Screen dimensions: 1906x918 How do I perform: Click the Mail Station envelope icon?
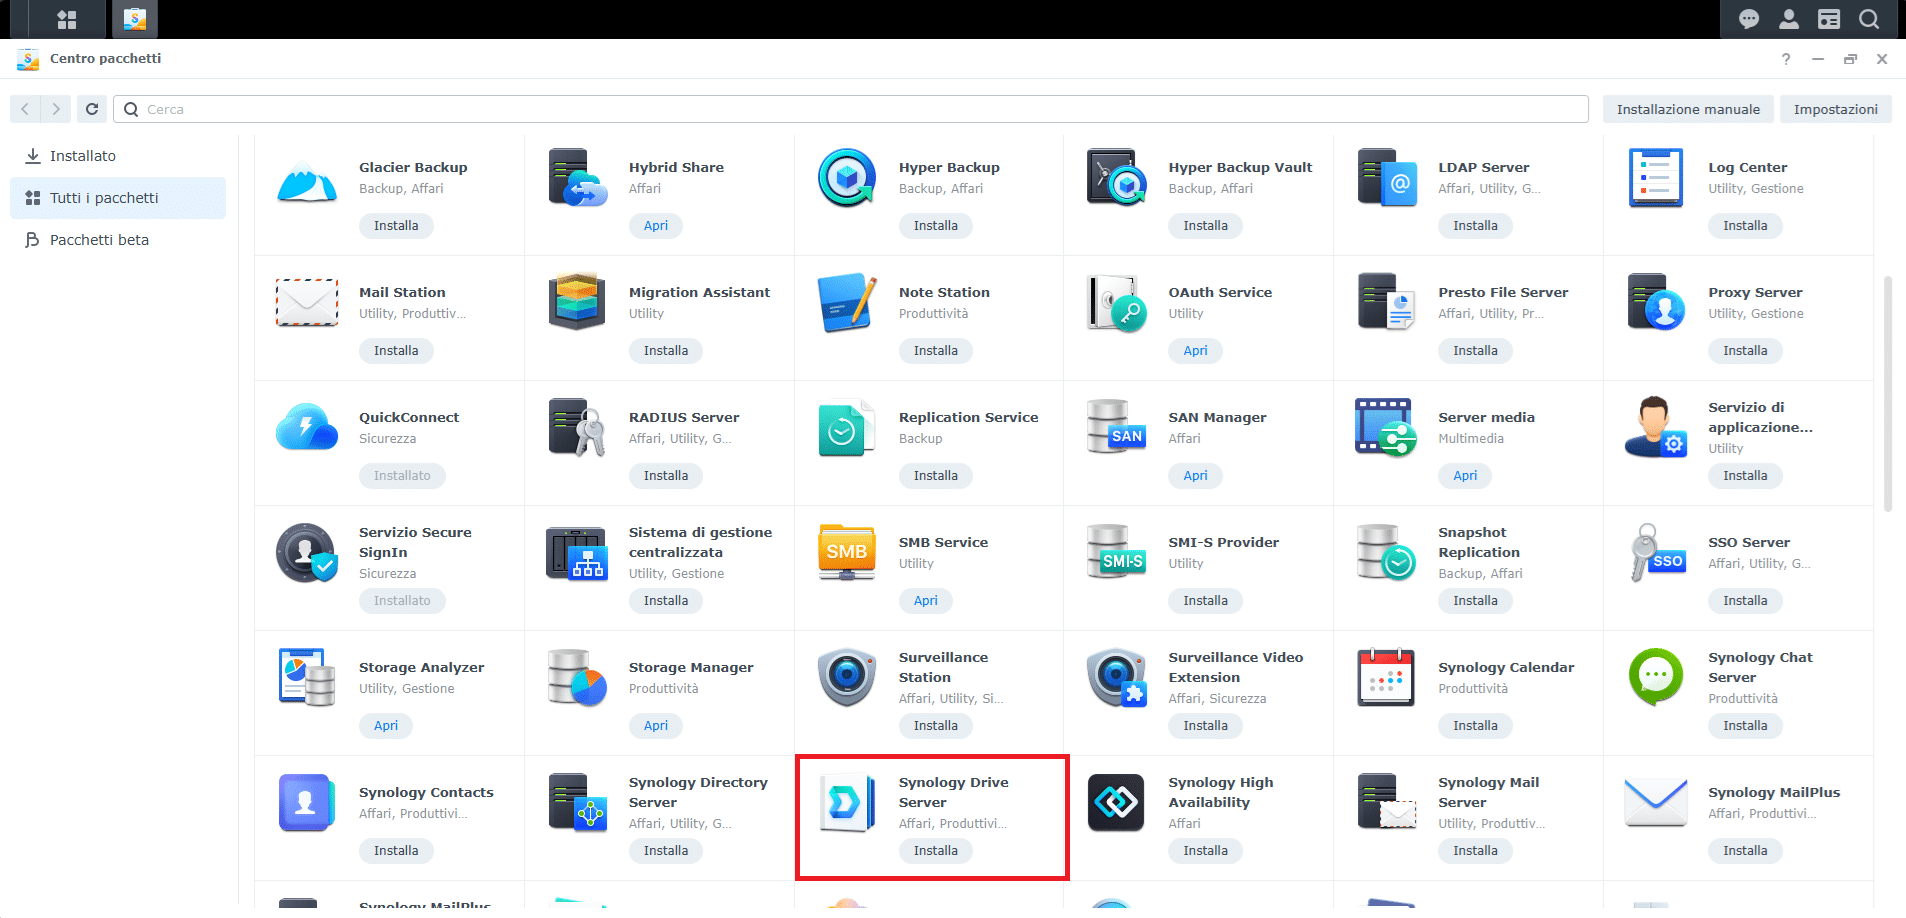click(x=307, y=303)
